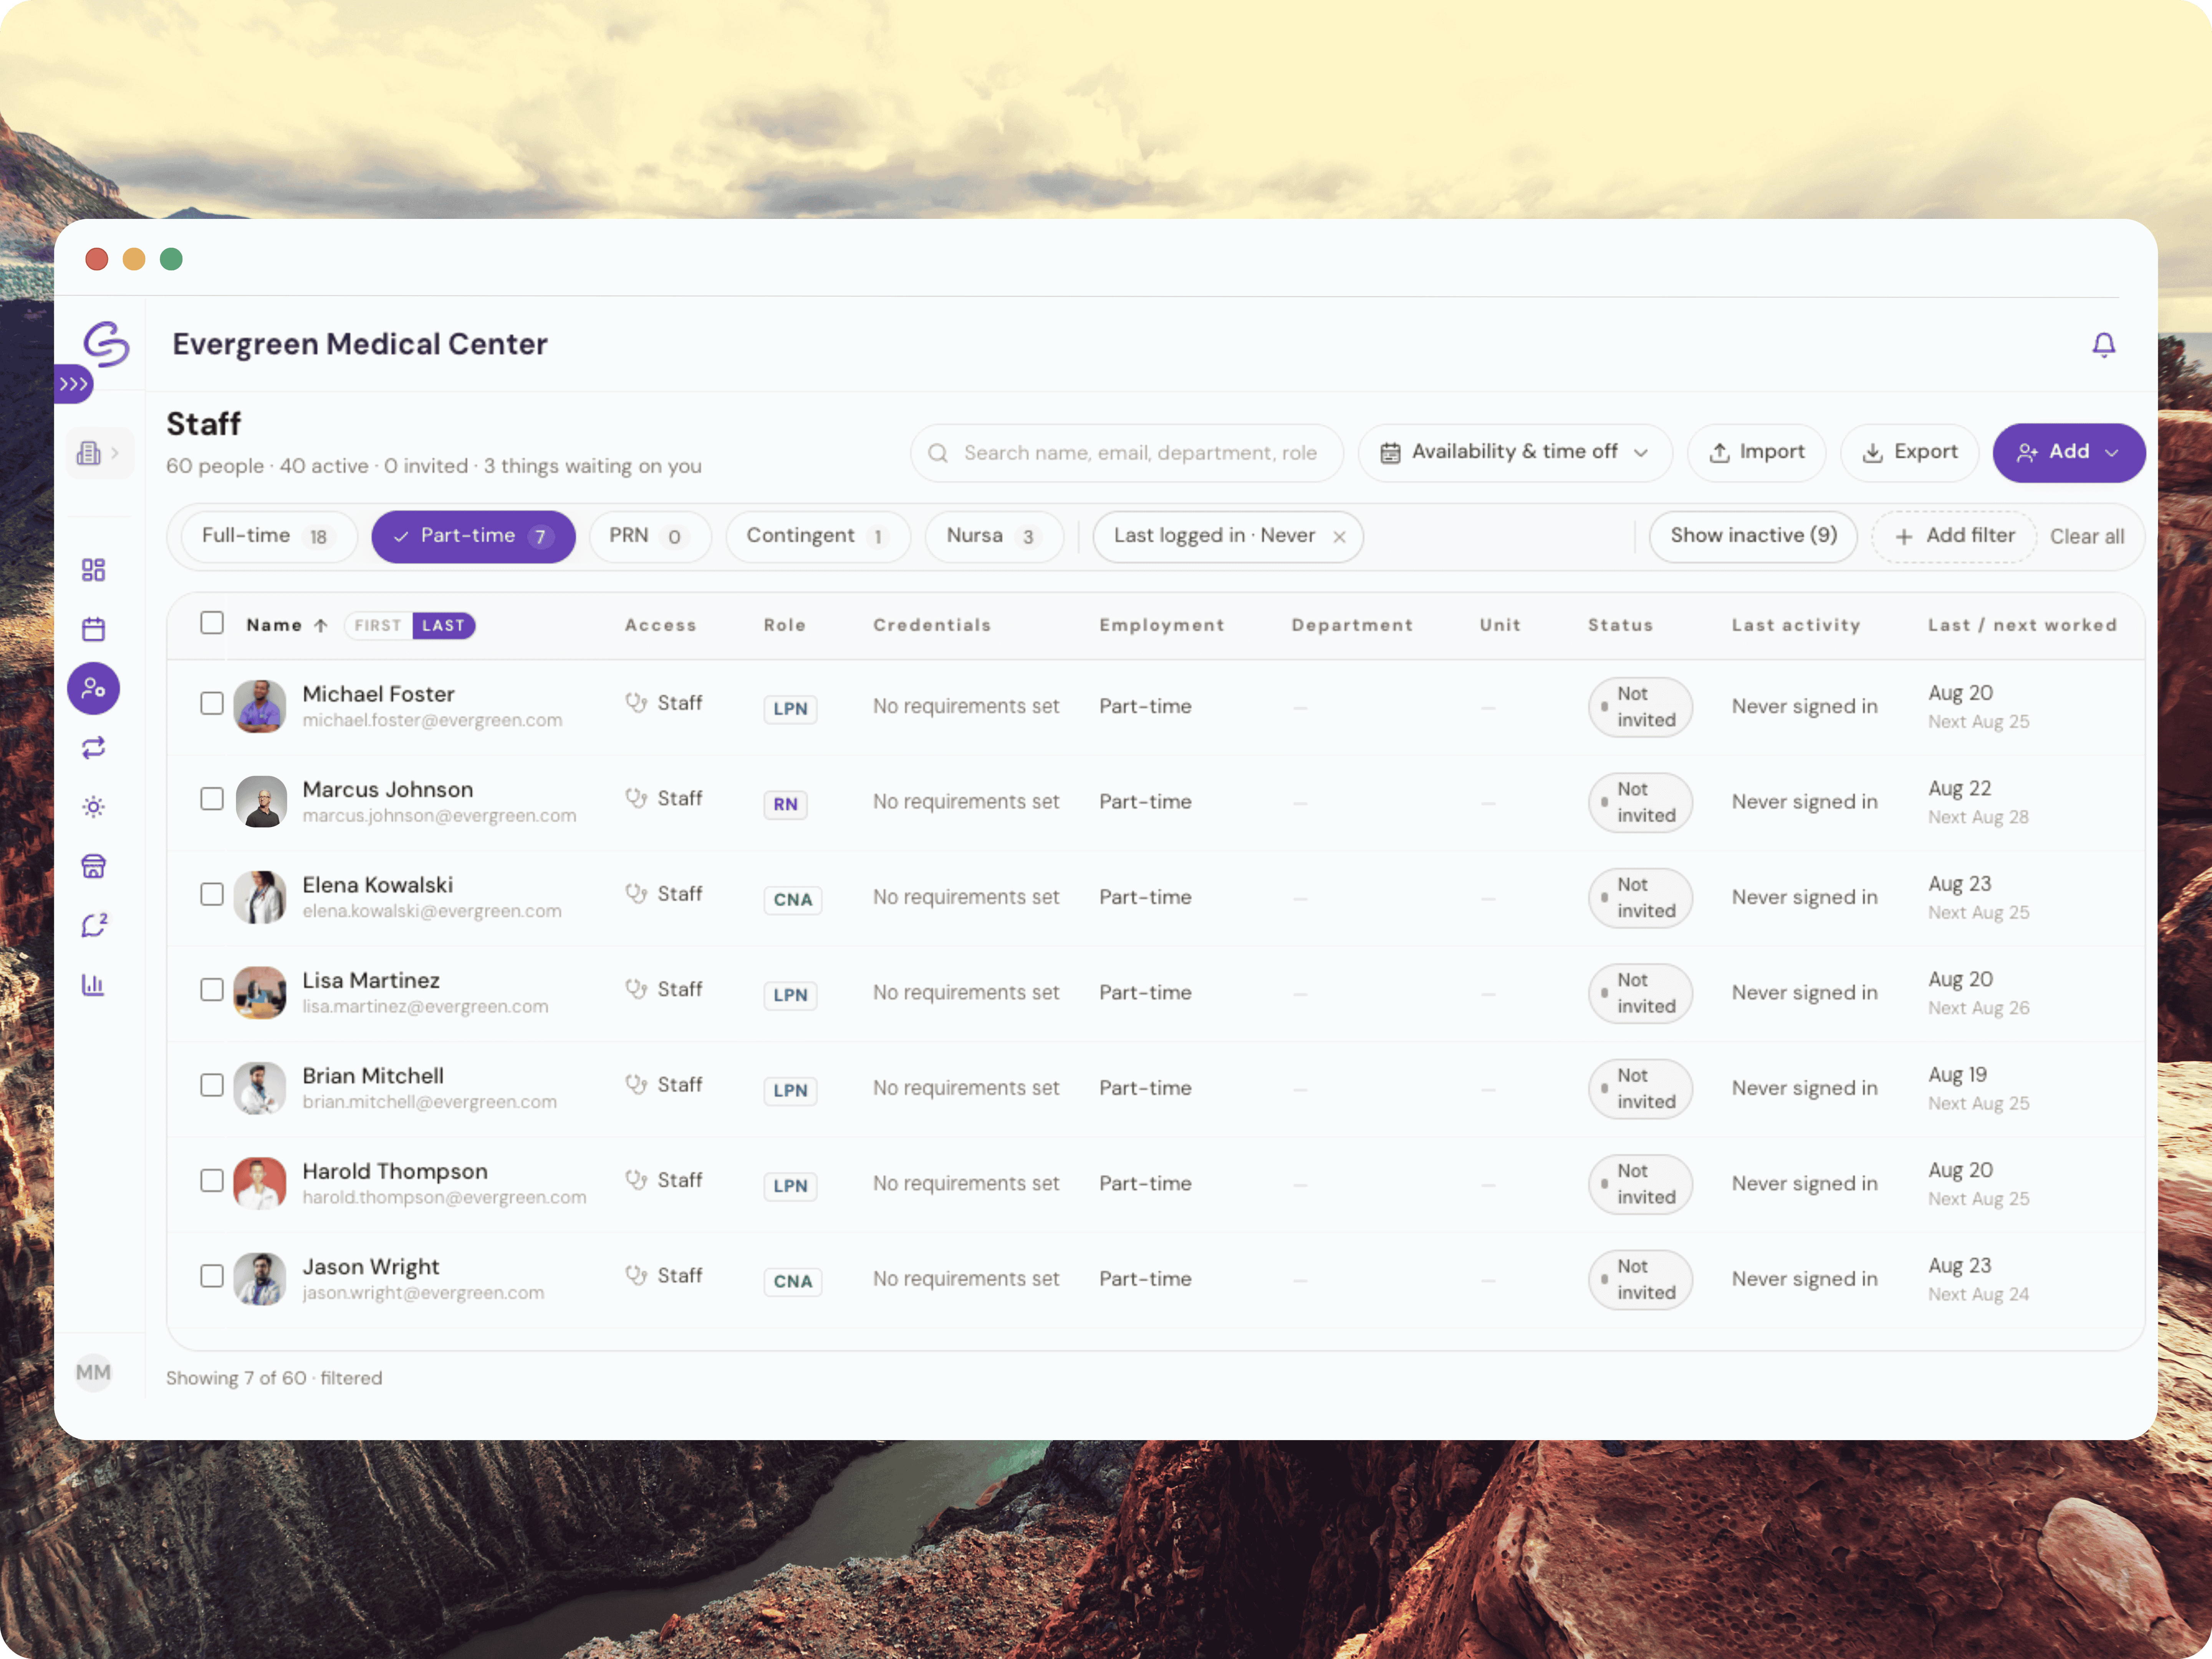Select the Nursa filter chip
Viewport: 2212px width, 1659px height.
point(993,536)
